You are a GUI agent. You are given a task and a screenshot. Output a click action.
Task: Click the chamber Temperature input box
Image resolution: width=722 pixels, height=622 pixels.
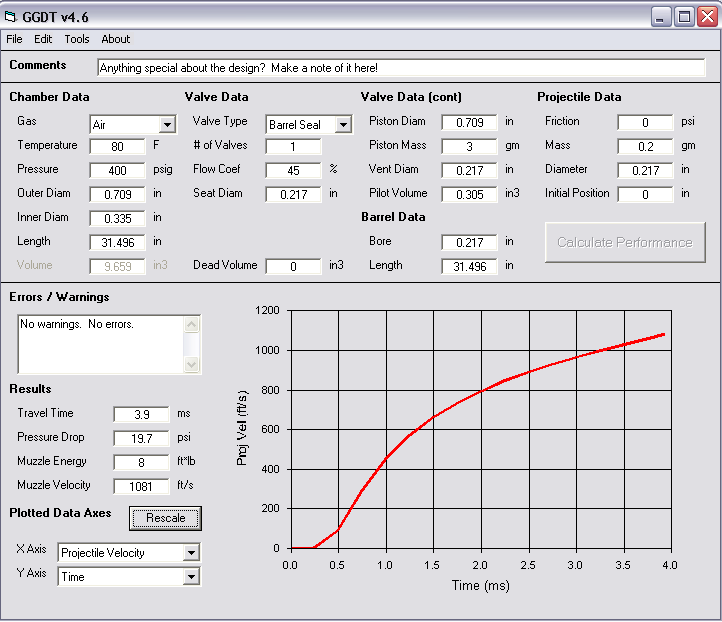[x=117, y=146]
